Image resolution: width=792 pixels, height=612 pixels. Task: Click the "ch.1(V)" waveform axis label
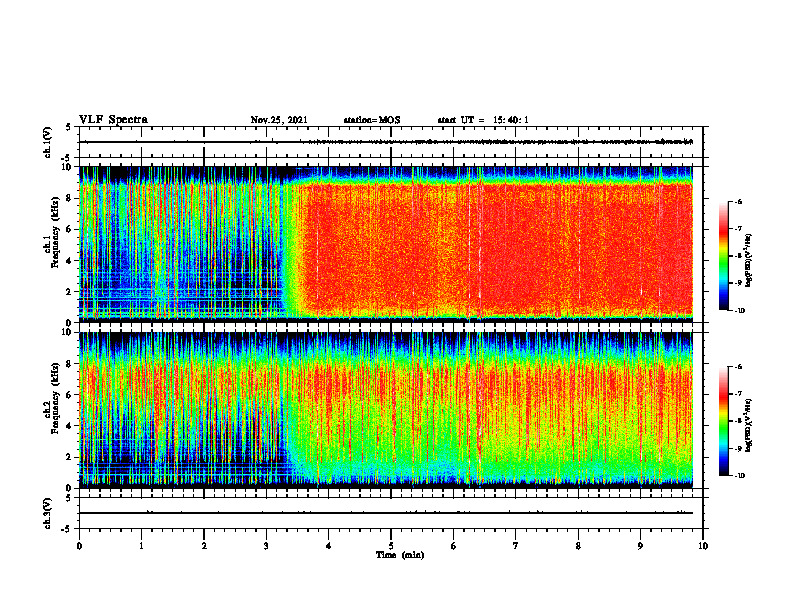[48, 142]
